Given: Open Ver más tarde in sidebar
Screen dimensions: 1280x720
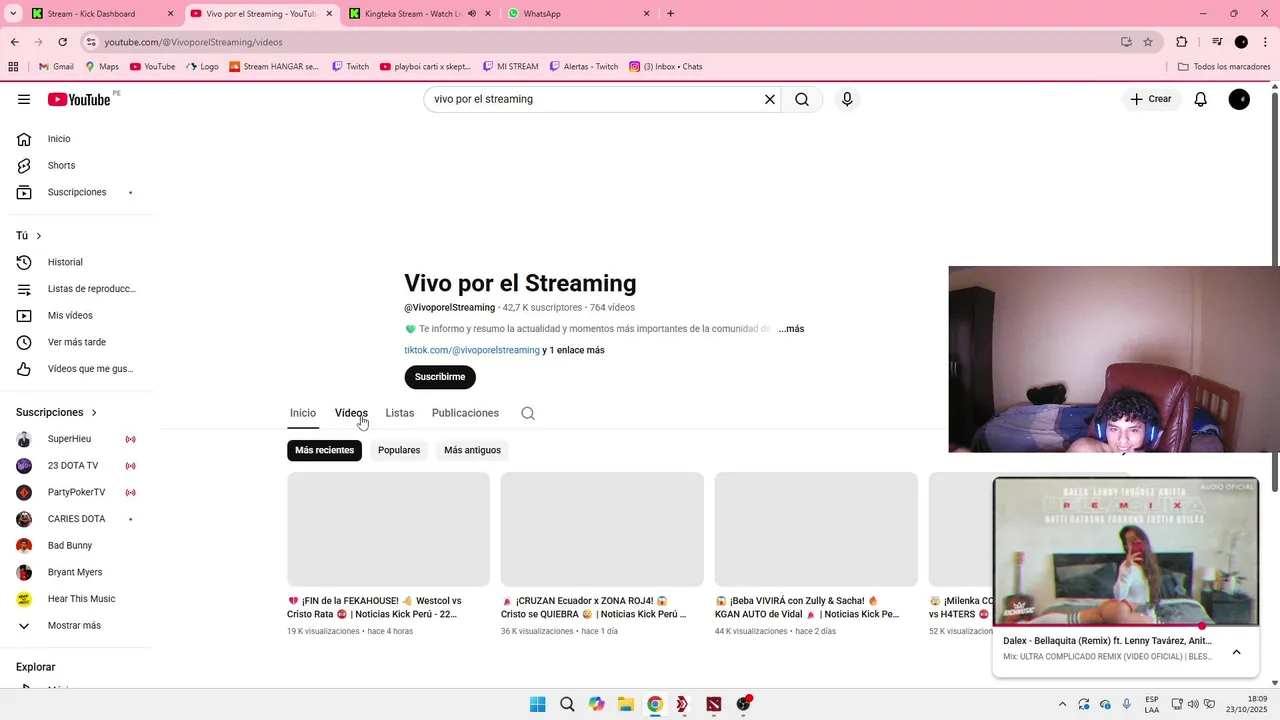Looking at the screenshot, I should pyautogui.click(x=76, y=342).
